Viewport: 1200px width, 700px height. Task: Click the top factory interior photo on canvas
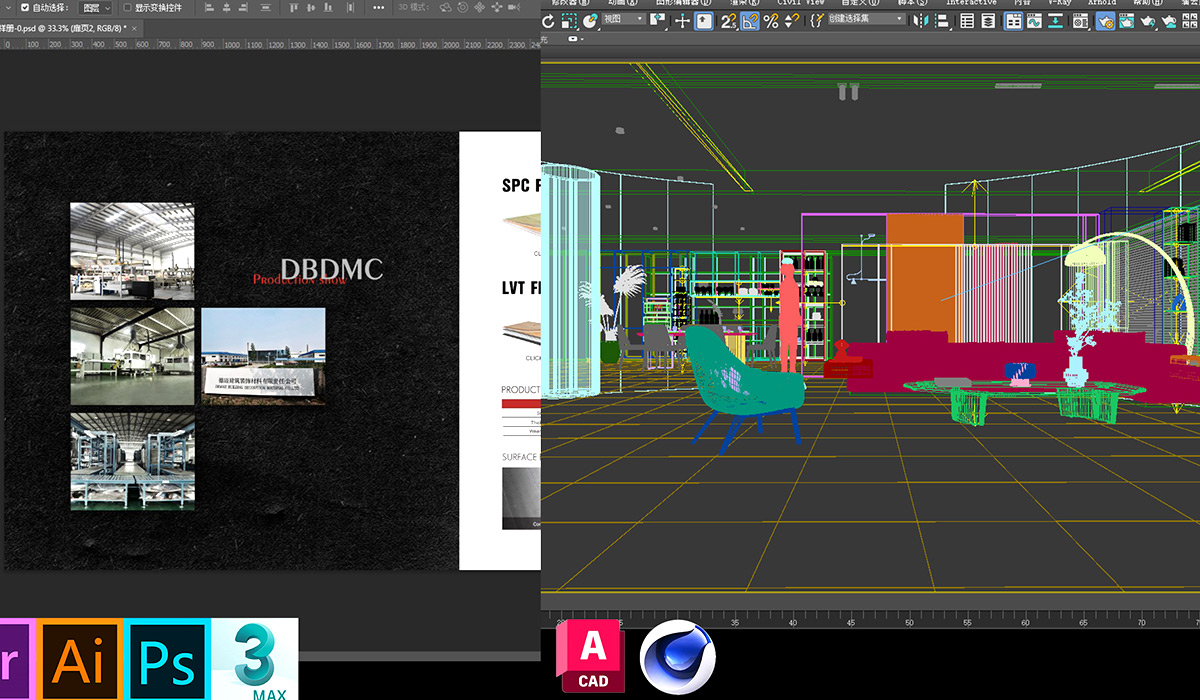tap(132, 251)
